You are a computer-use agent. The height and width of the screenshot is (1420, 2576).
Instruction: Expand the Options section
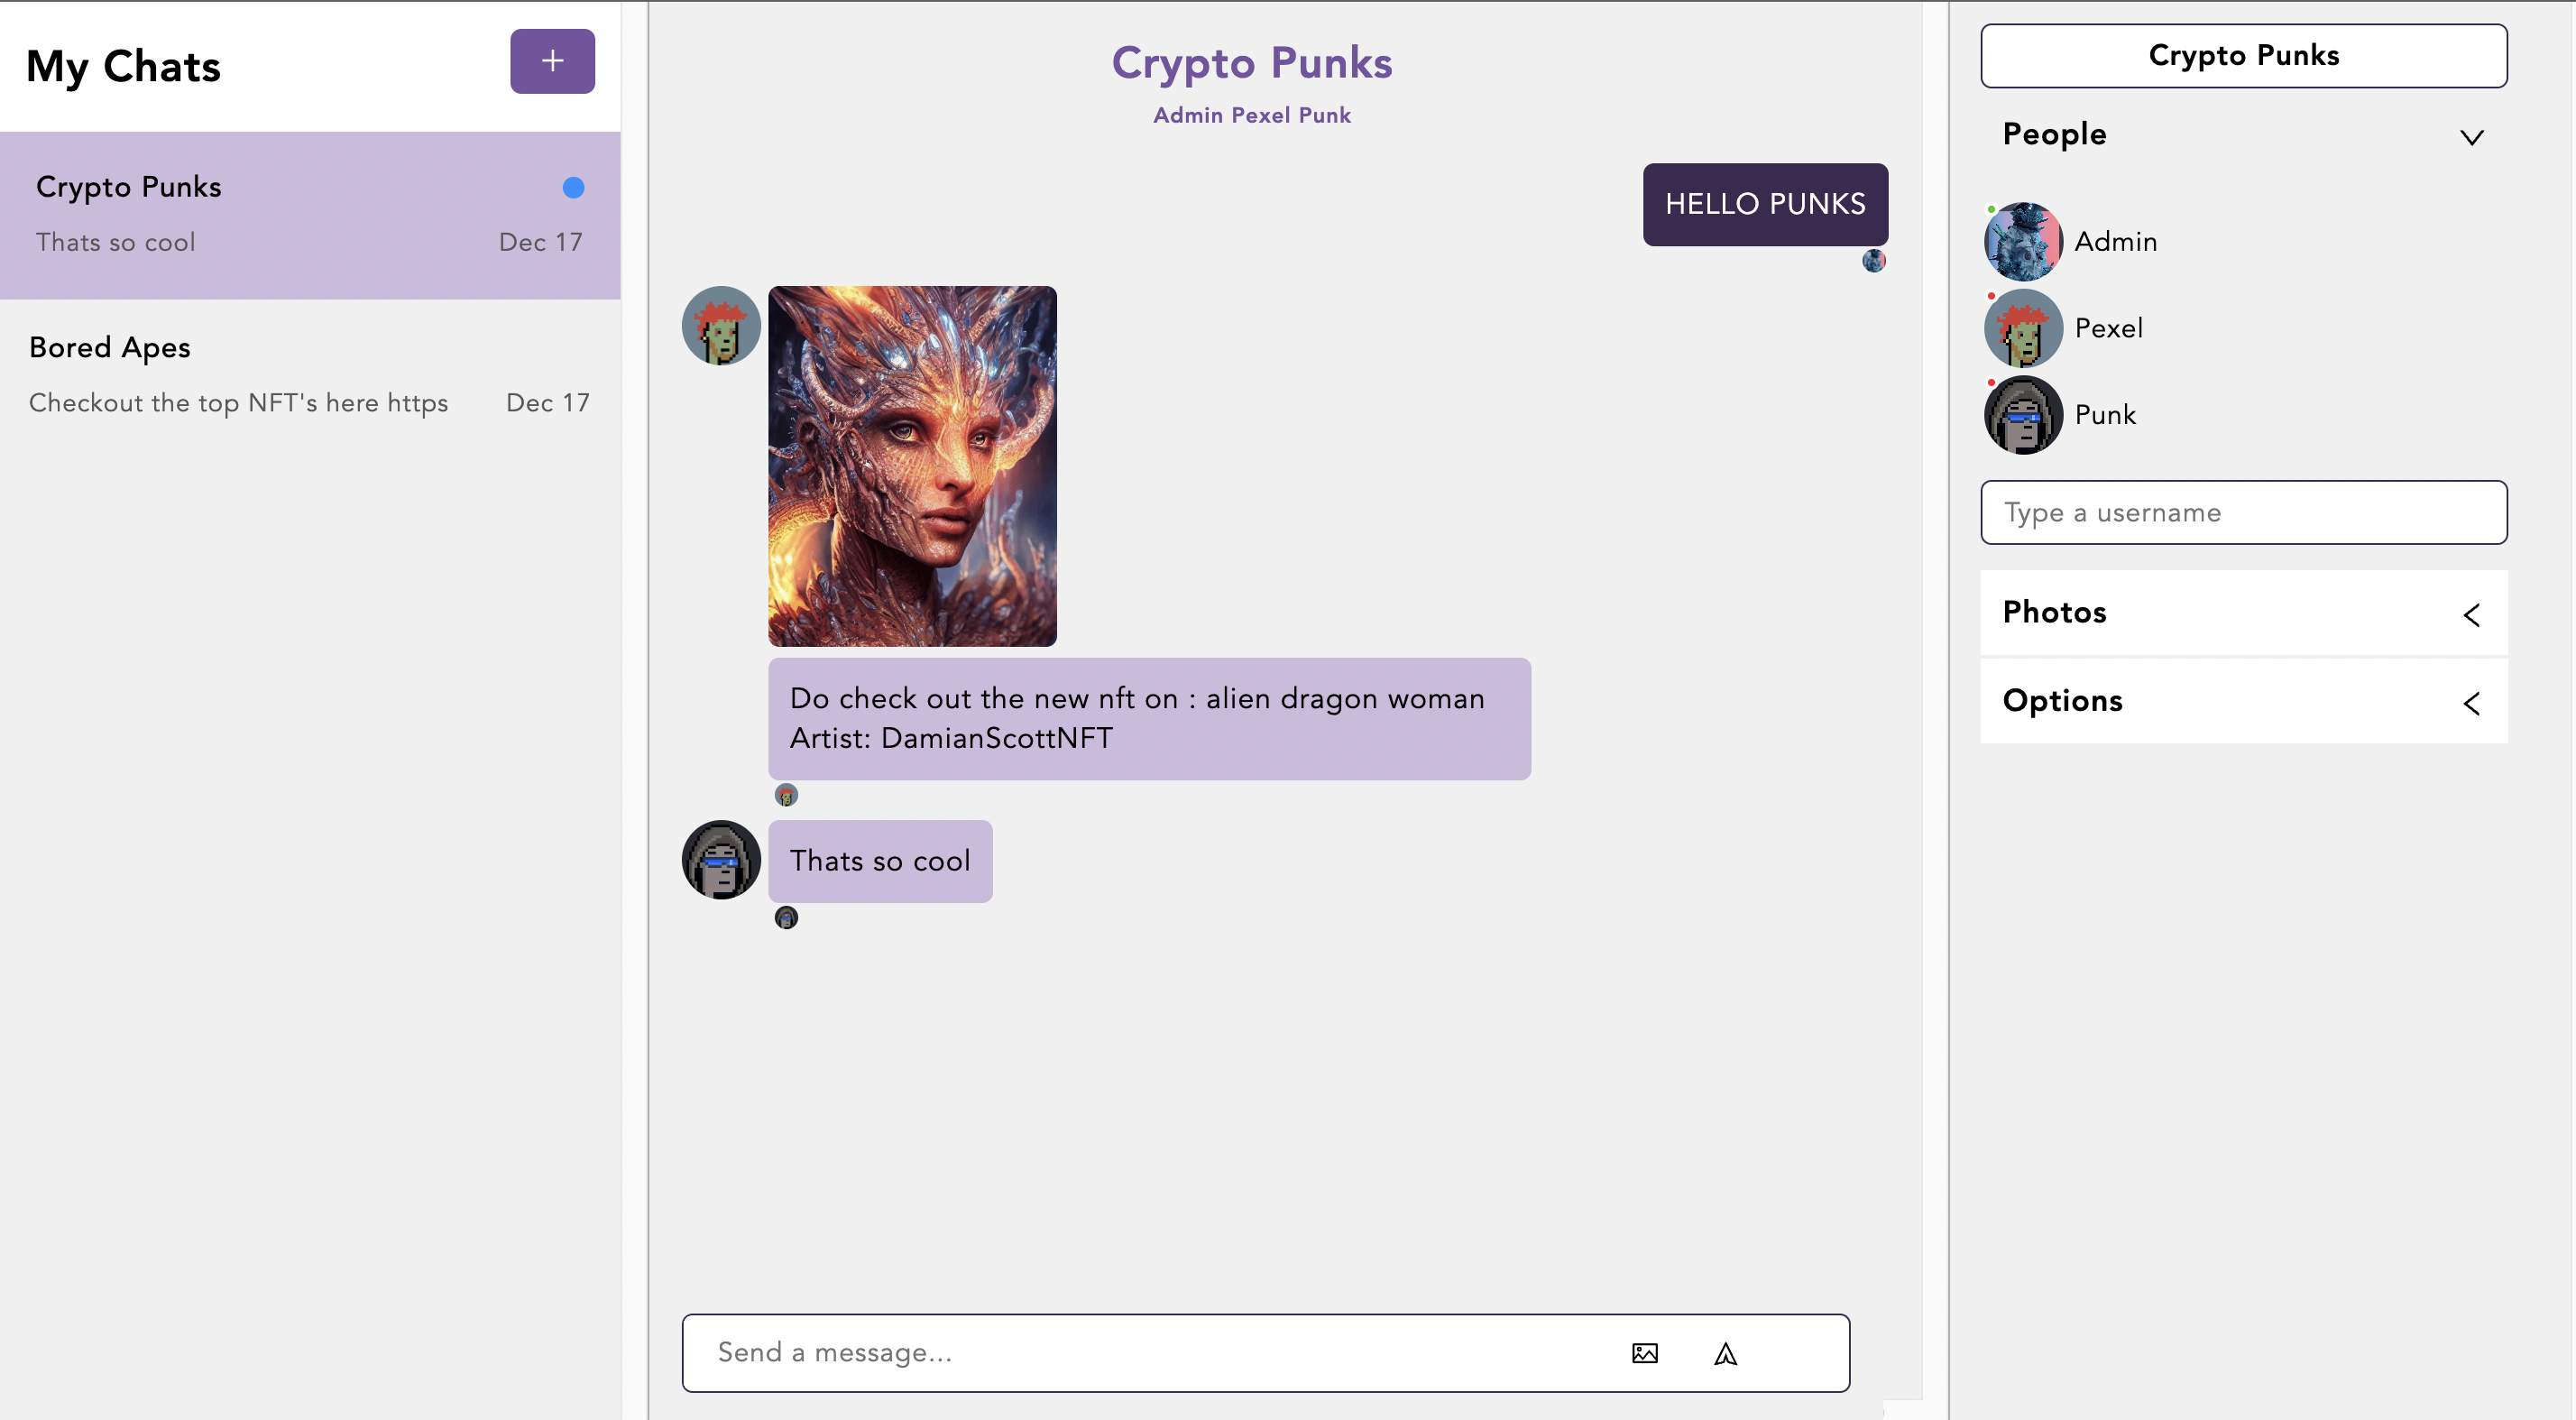pos(2243,701)
